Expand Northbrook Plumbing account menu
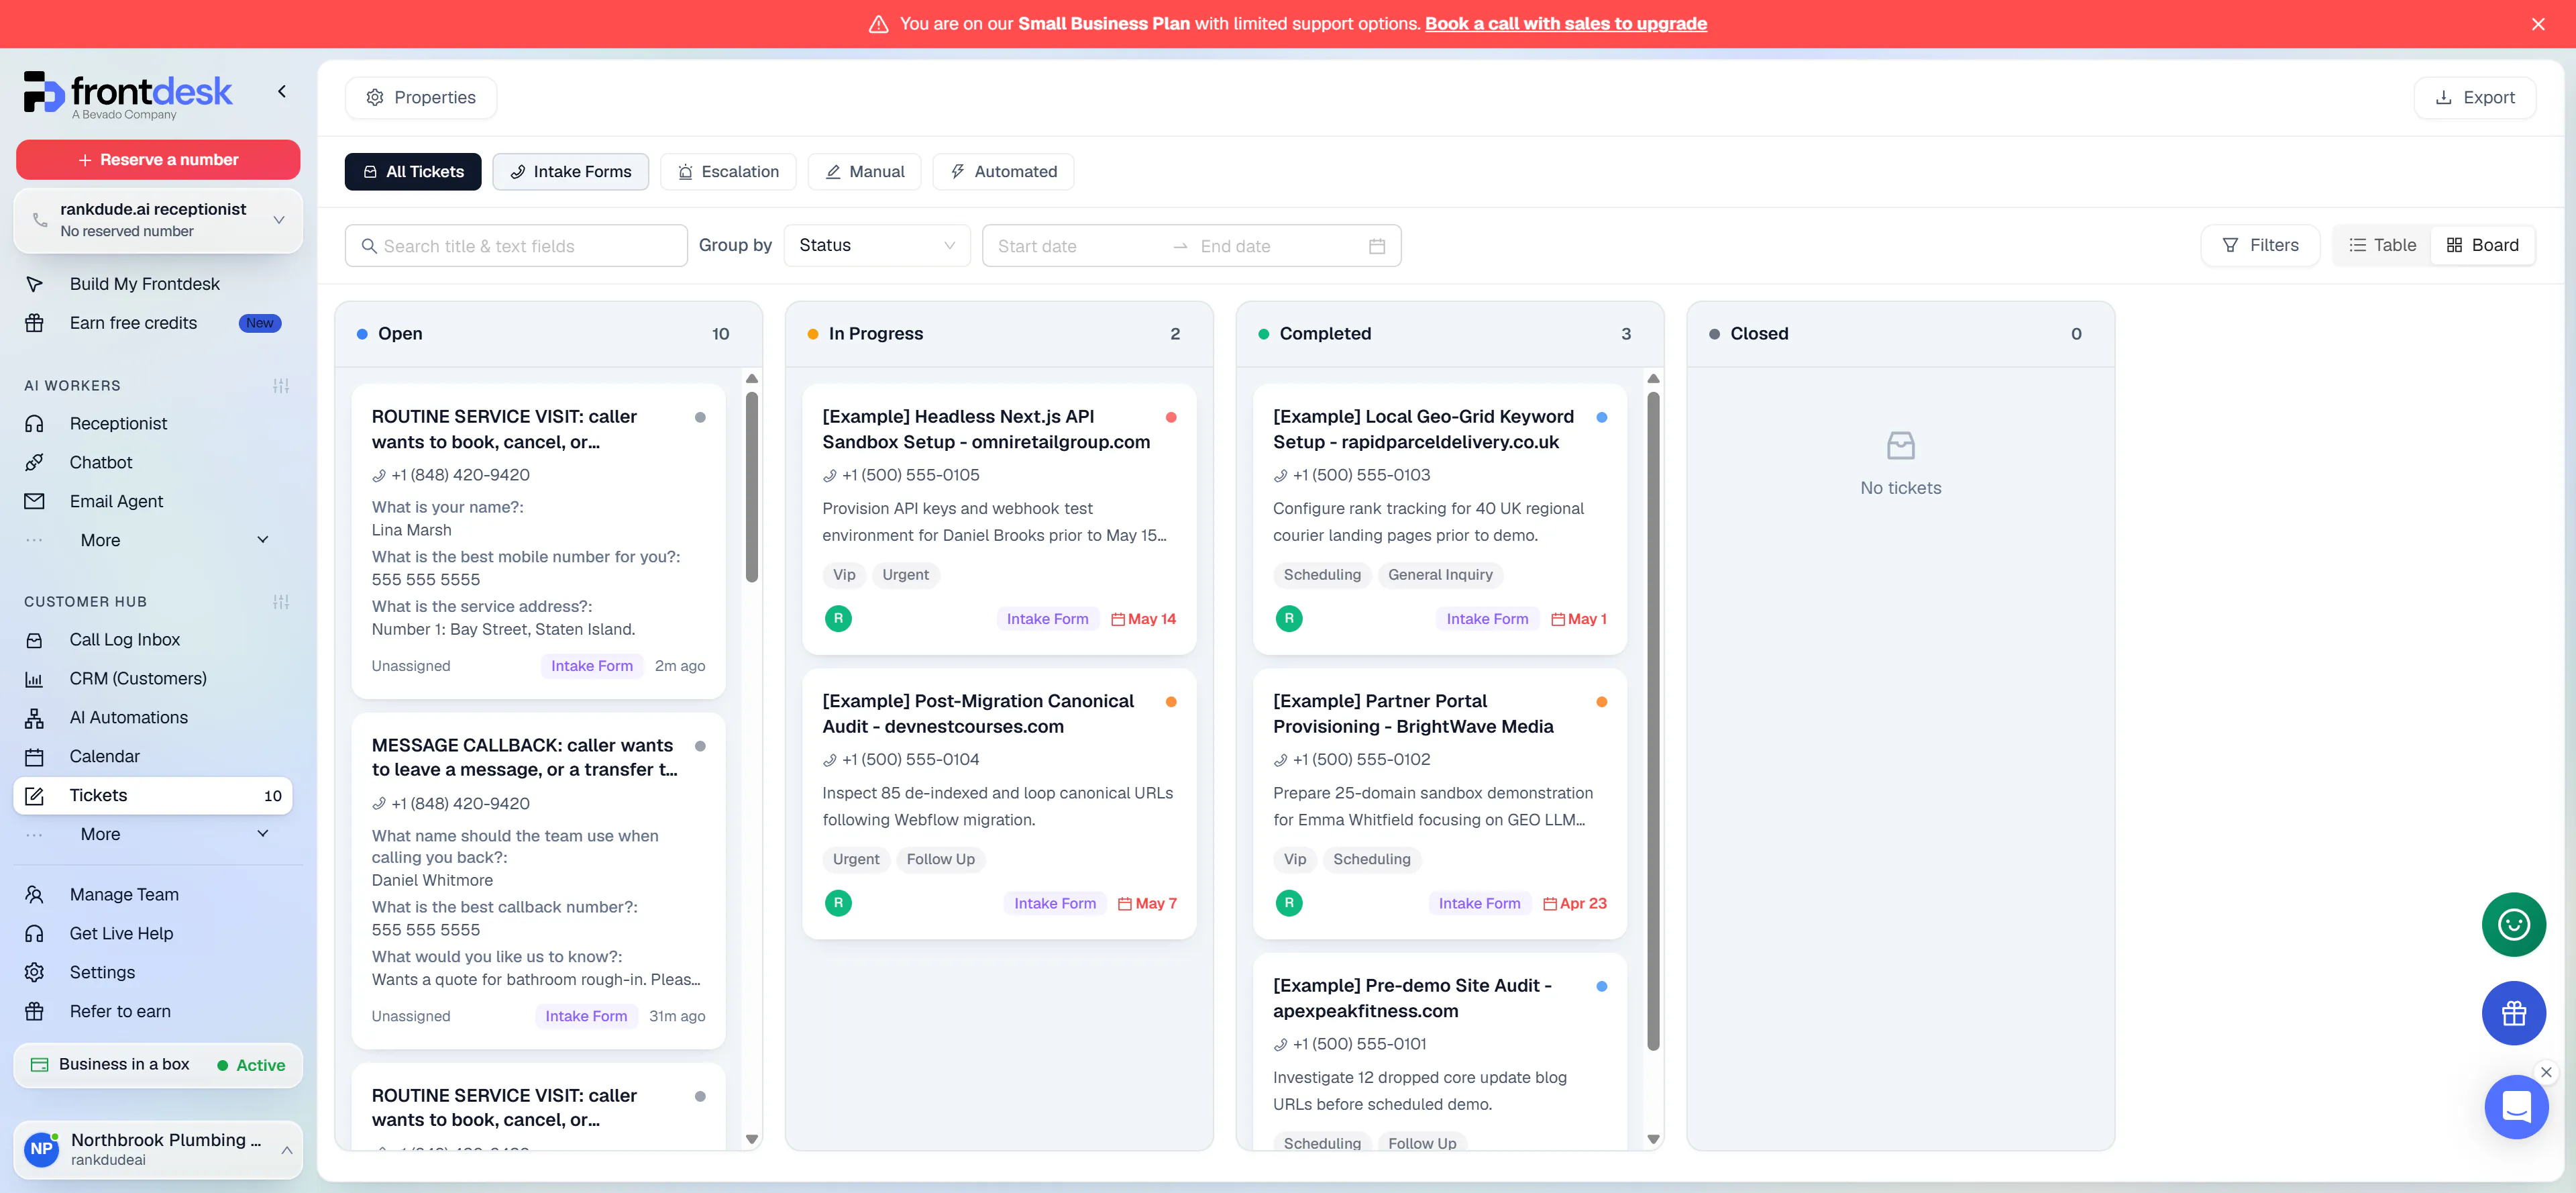 click(x=158, y=1149)
